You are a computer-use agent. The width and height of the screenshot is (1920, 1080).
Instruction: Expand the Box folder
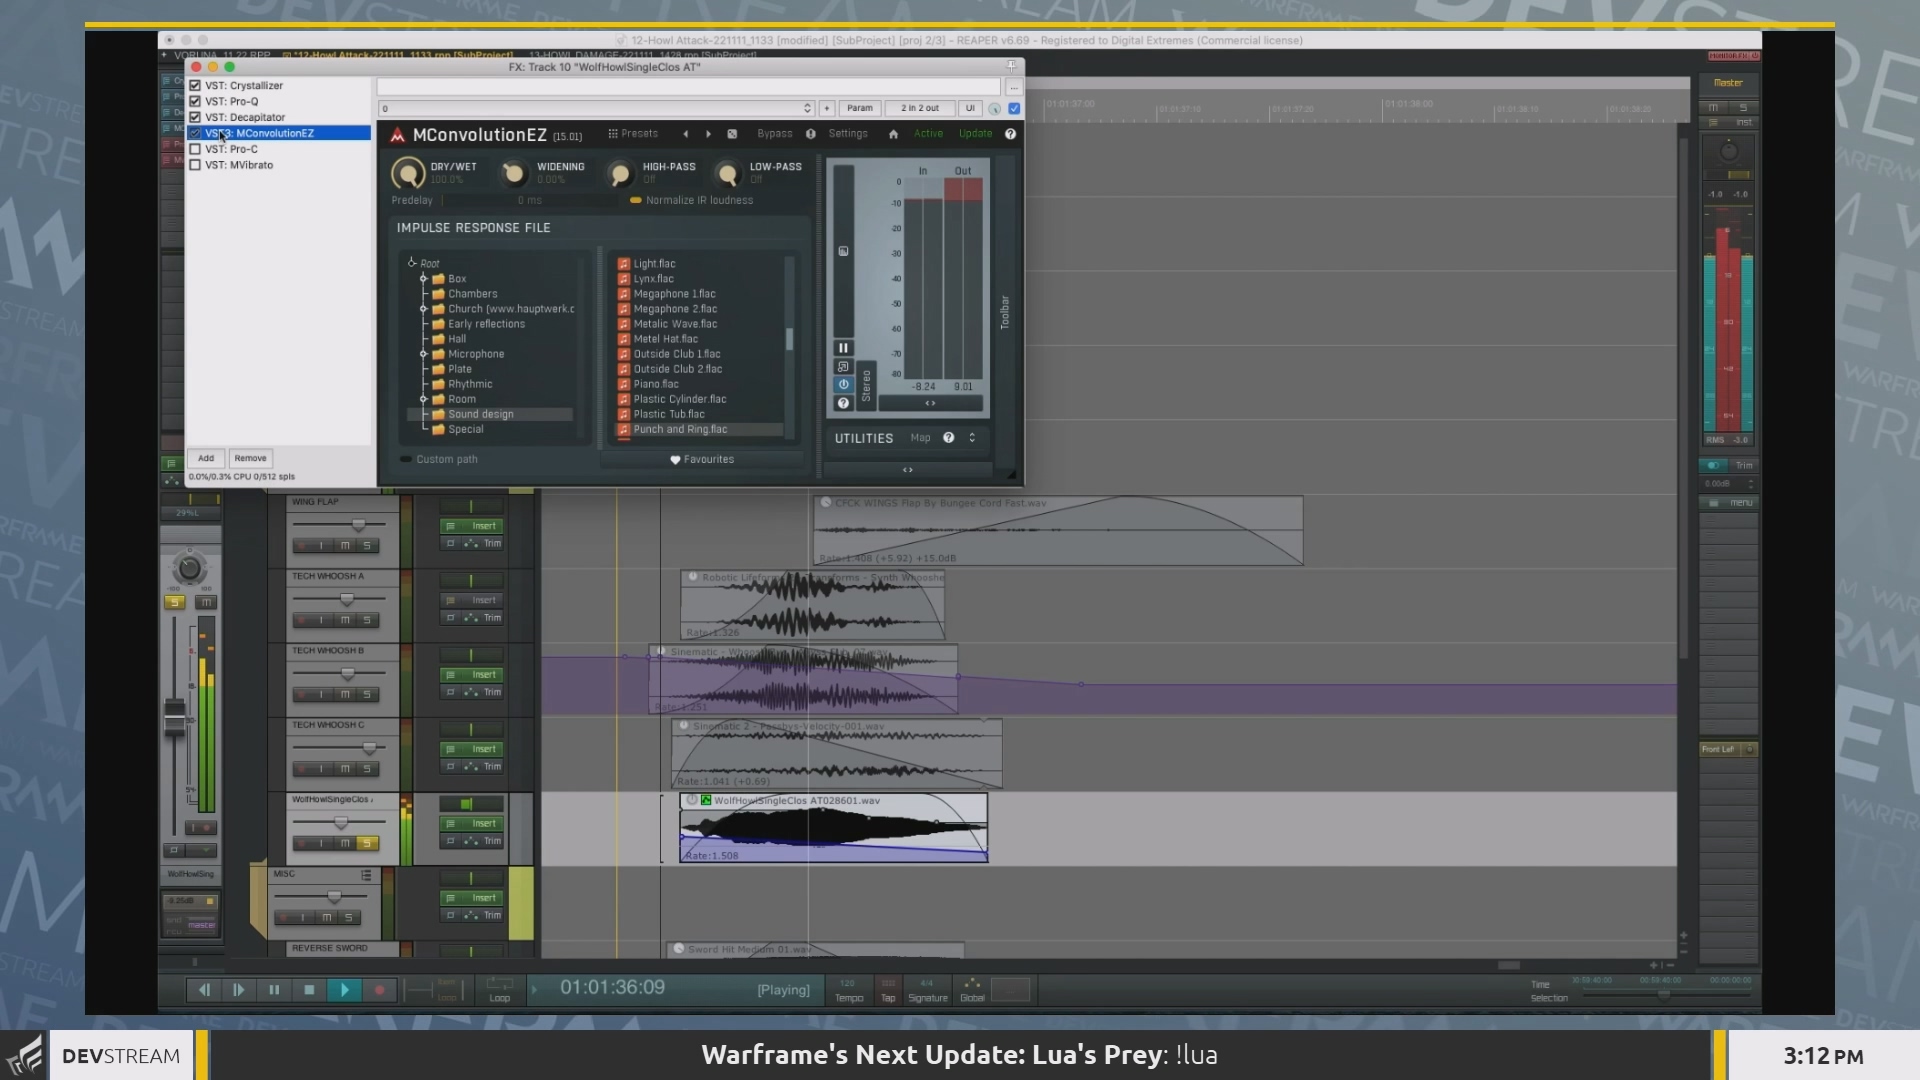[x=424, y=279]
